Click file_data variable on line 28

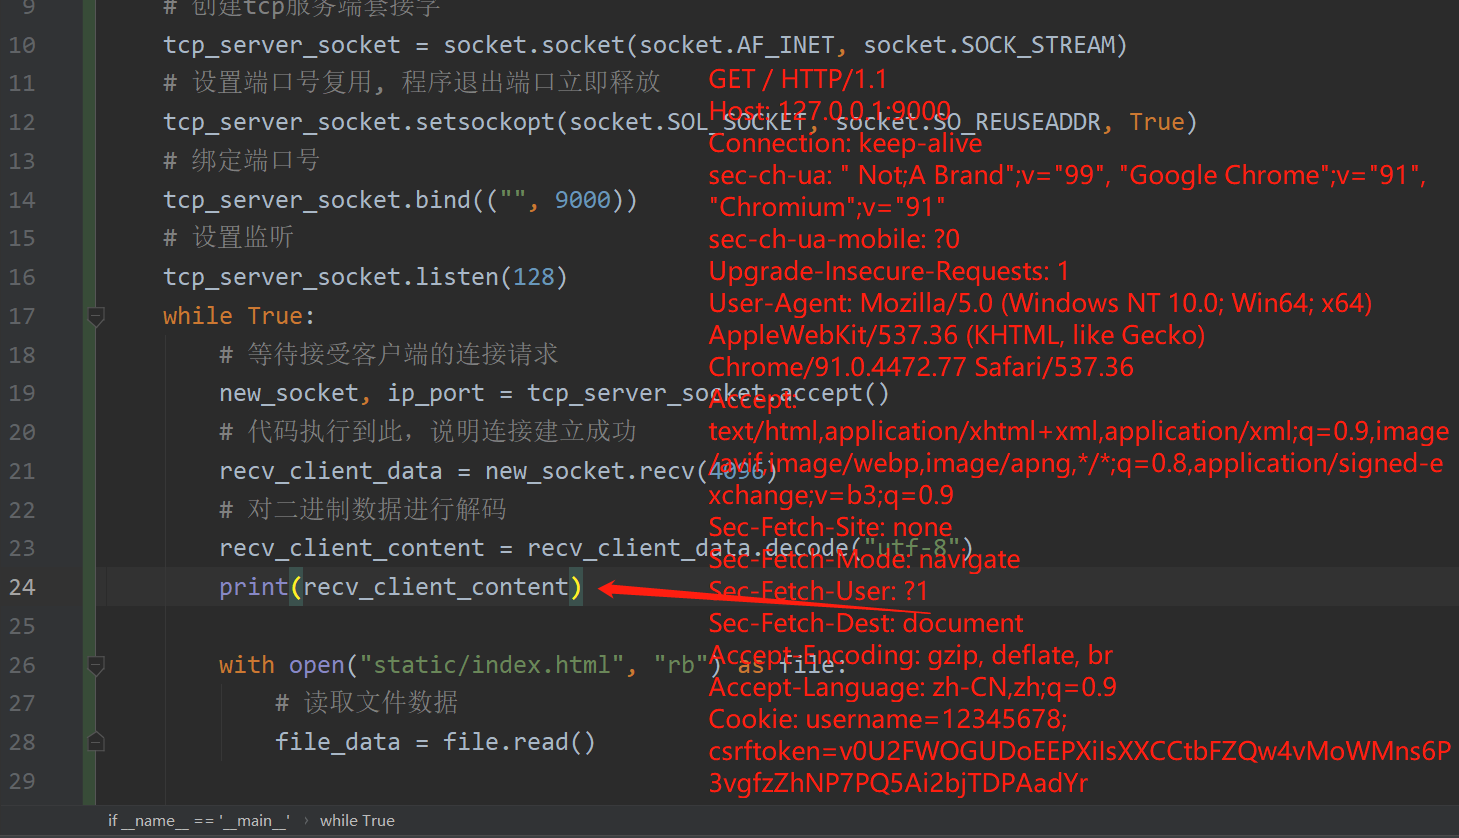click(x=338, y=742)
